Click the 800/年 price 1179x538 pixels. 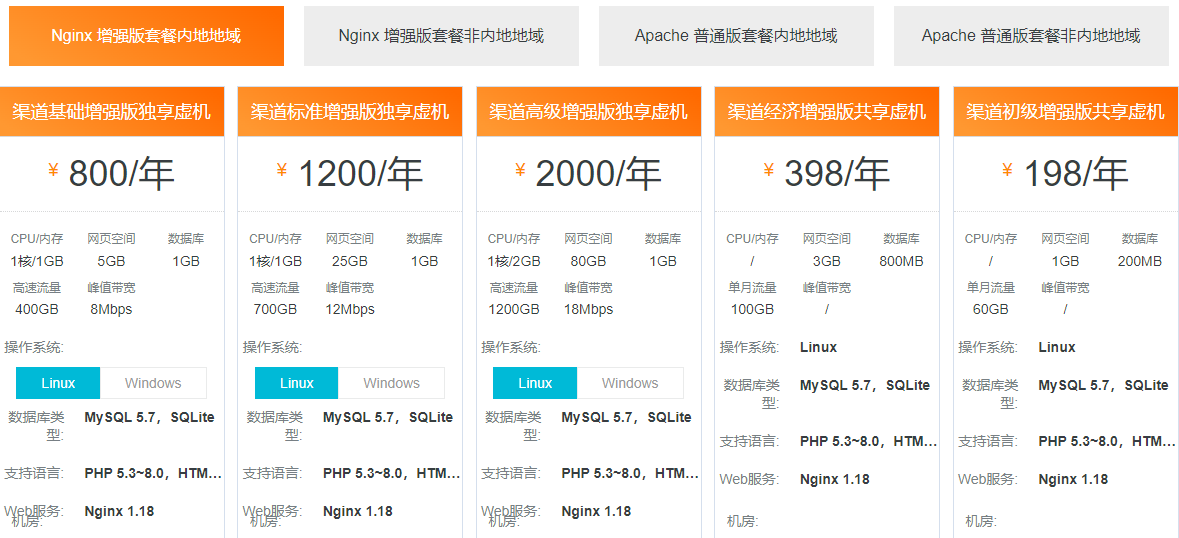(120, 174)
